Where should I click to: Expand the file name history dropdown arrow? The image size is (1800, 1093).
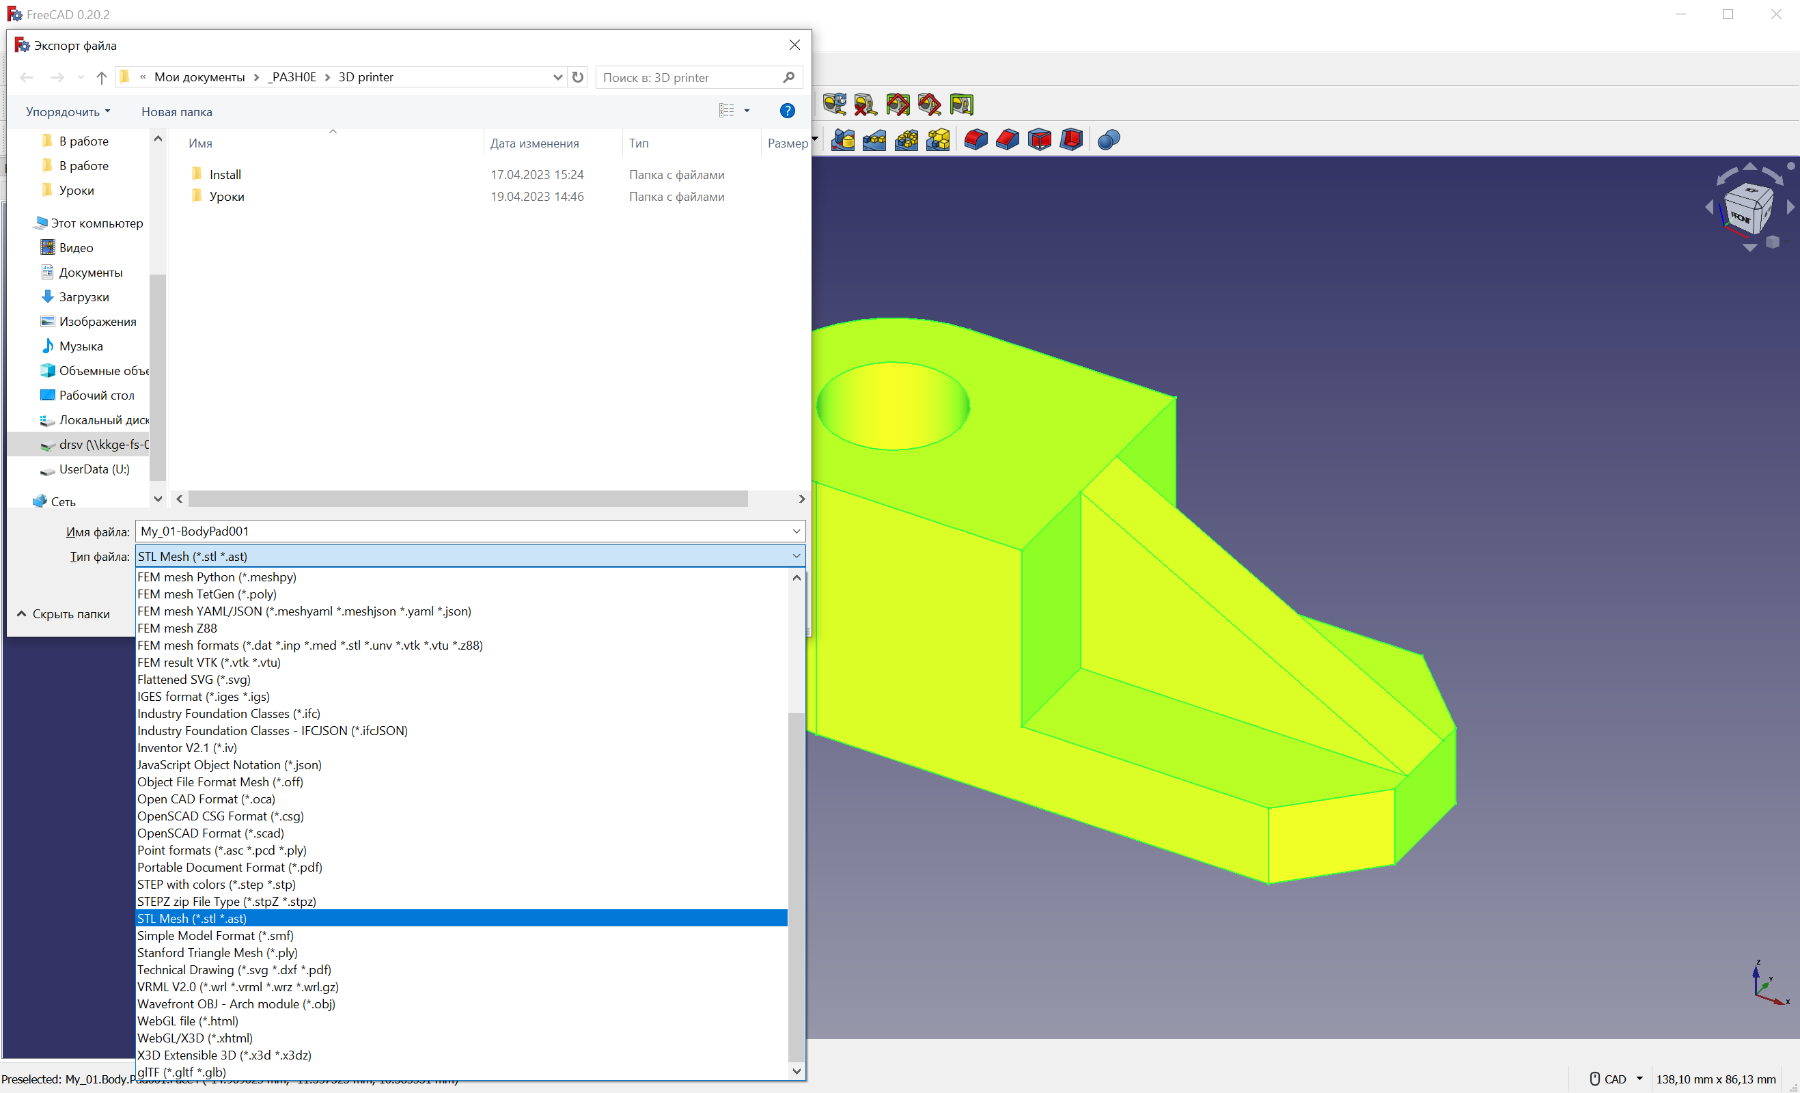796,532
